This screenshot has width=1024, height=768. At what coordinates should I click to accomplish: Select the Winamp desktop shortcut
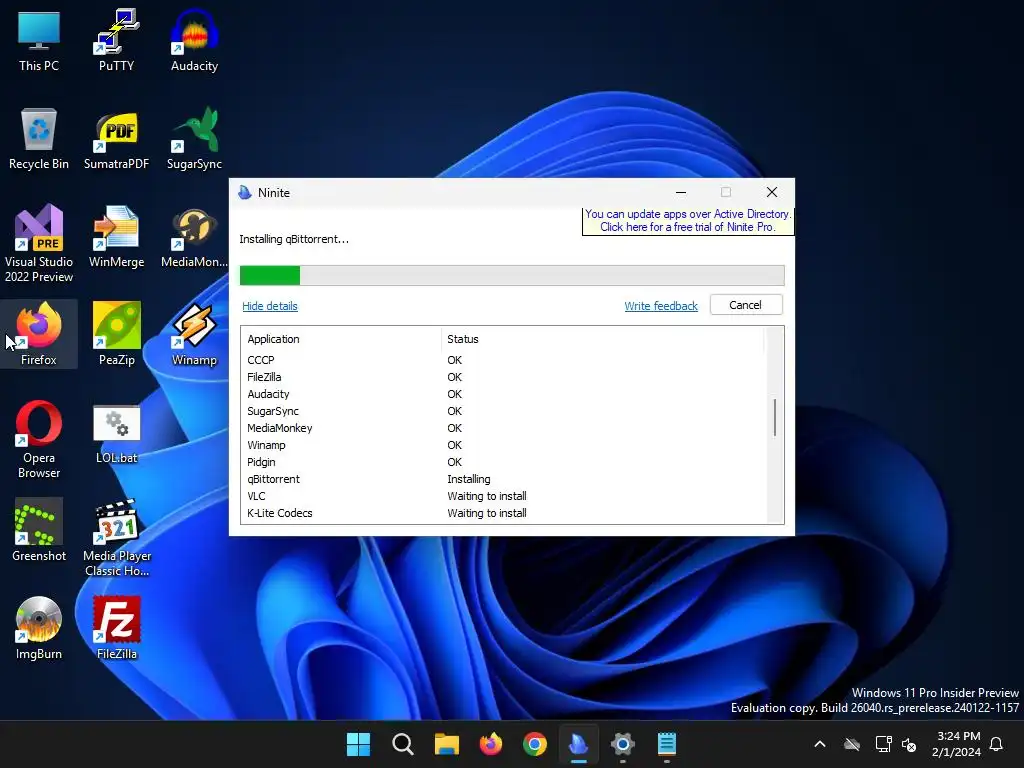194,334
